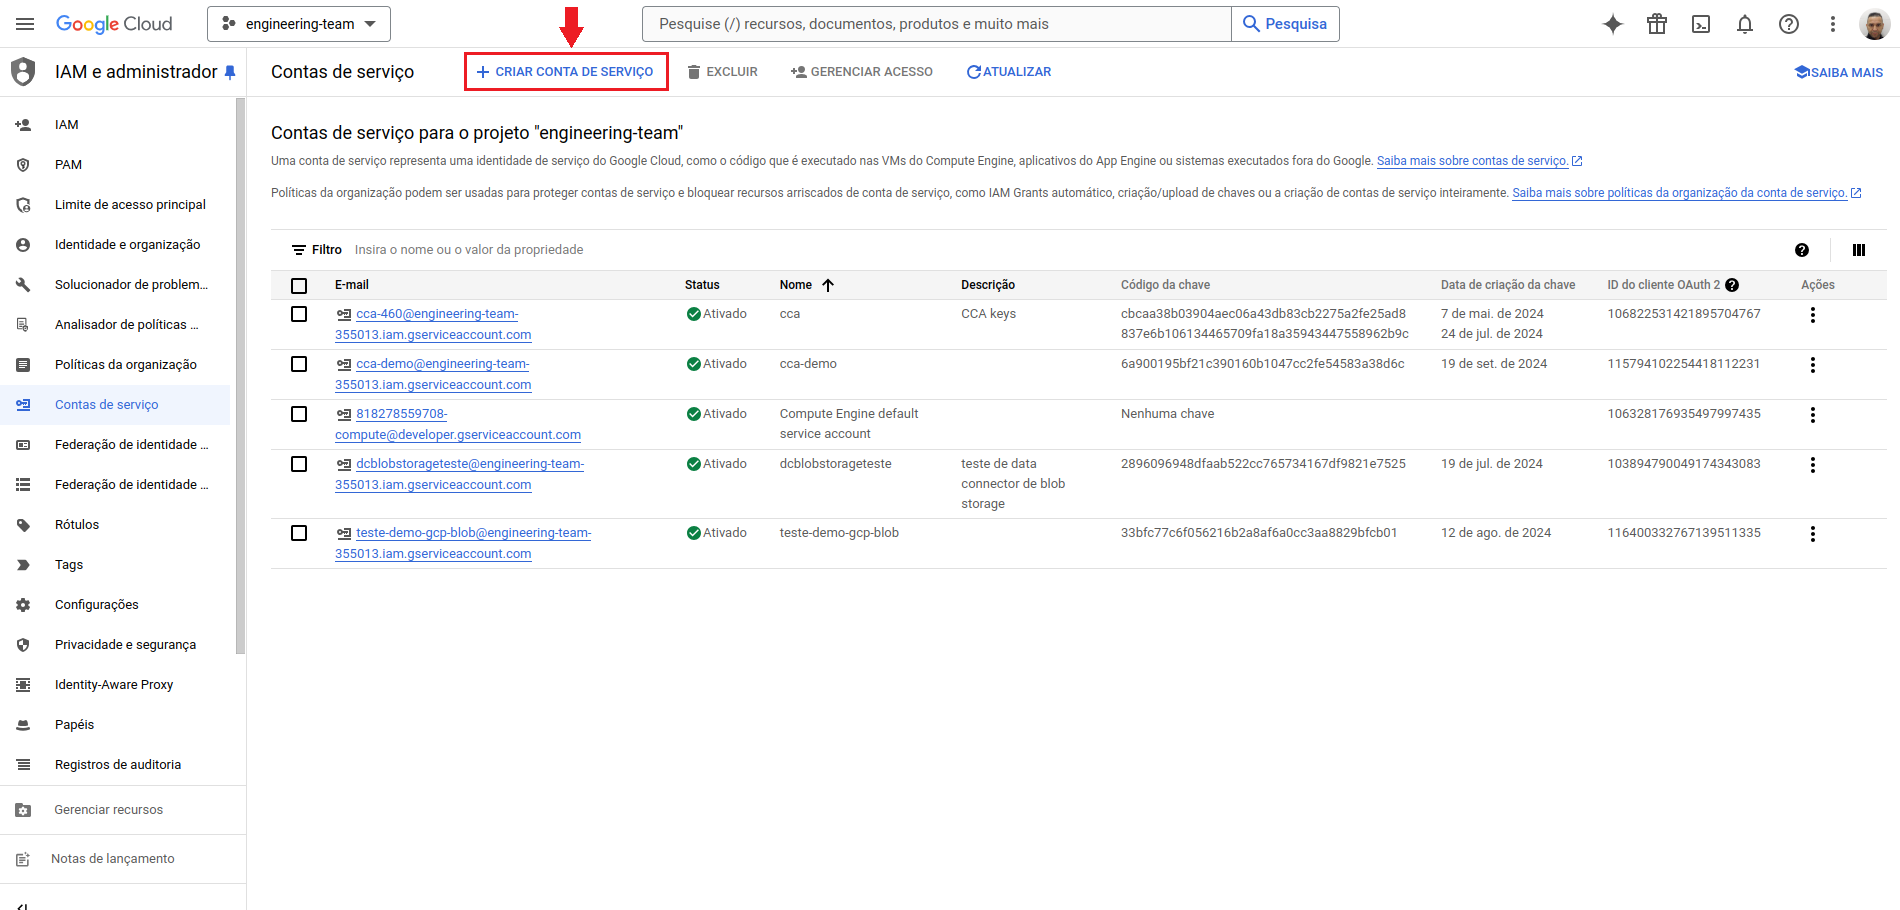Screen dimensions: 1900x910
Task: Open Políticas da organização in sidebar
Action: 125,365
